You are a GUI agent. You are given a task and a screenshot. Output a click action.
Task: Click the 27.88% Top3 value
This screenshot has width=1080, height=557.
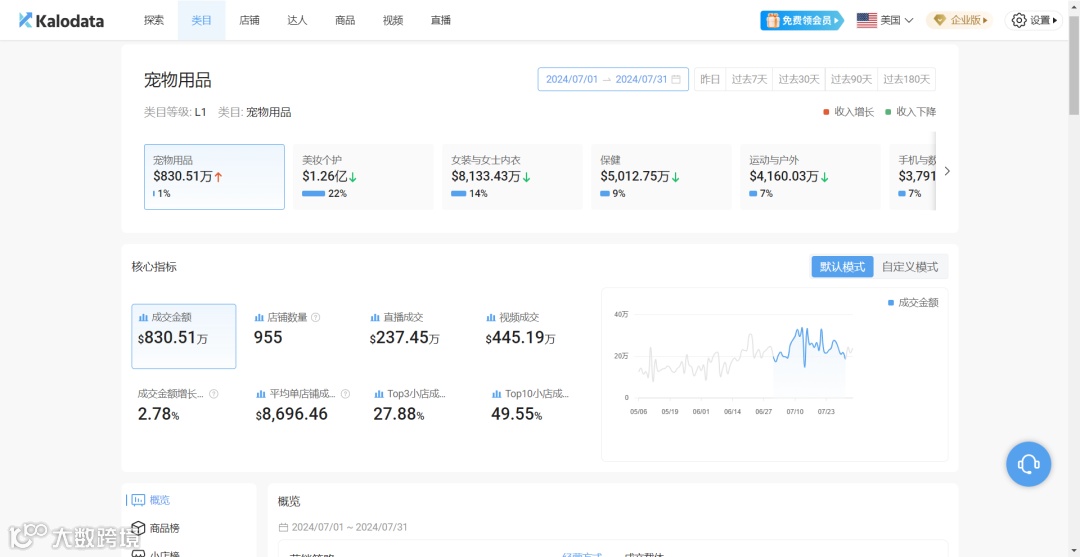tap(398, 414)
